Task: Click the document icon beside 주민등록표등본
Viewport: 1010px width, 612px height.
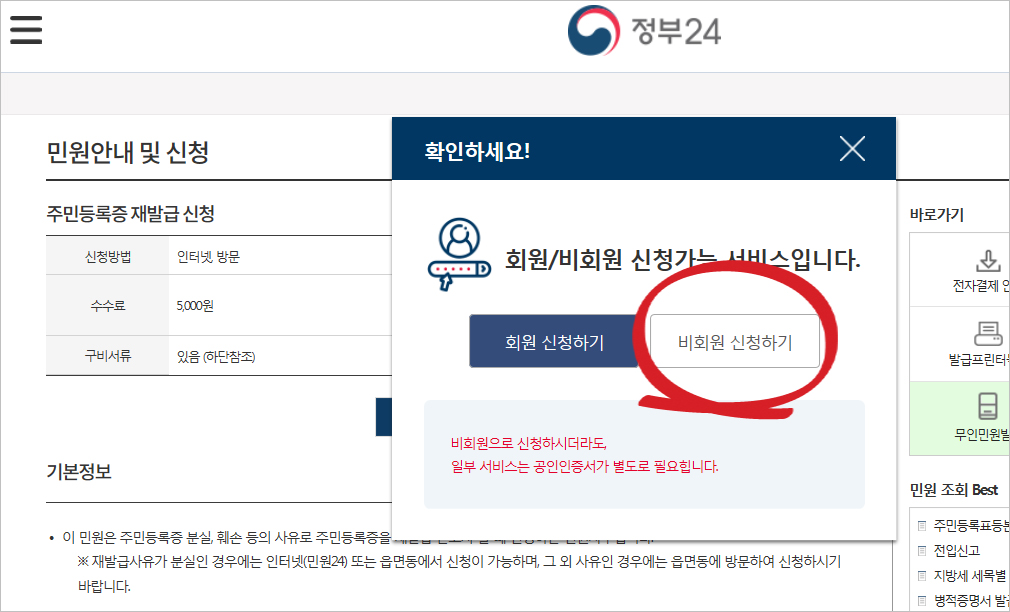Action: point(922,526)
